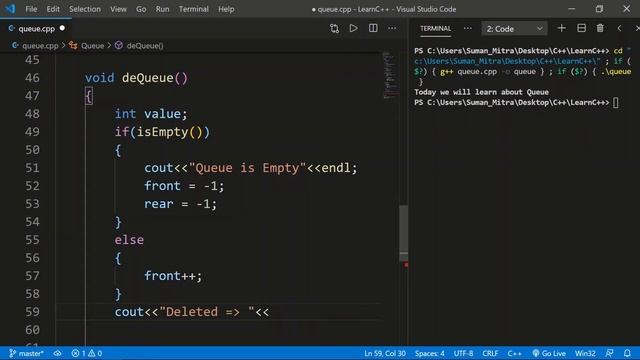Run code with the play icon

point(353,28)
